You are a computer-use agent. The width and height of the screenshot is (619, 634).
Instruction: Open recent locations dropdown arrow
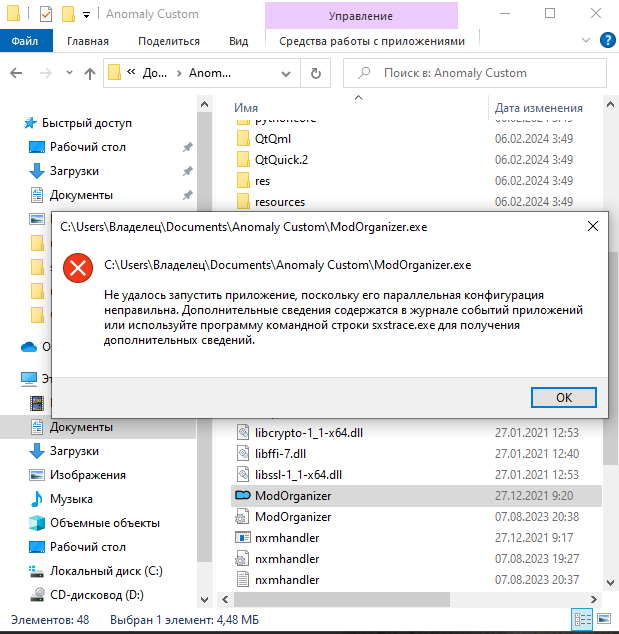tap(69, 73)
